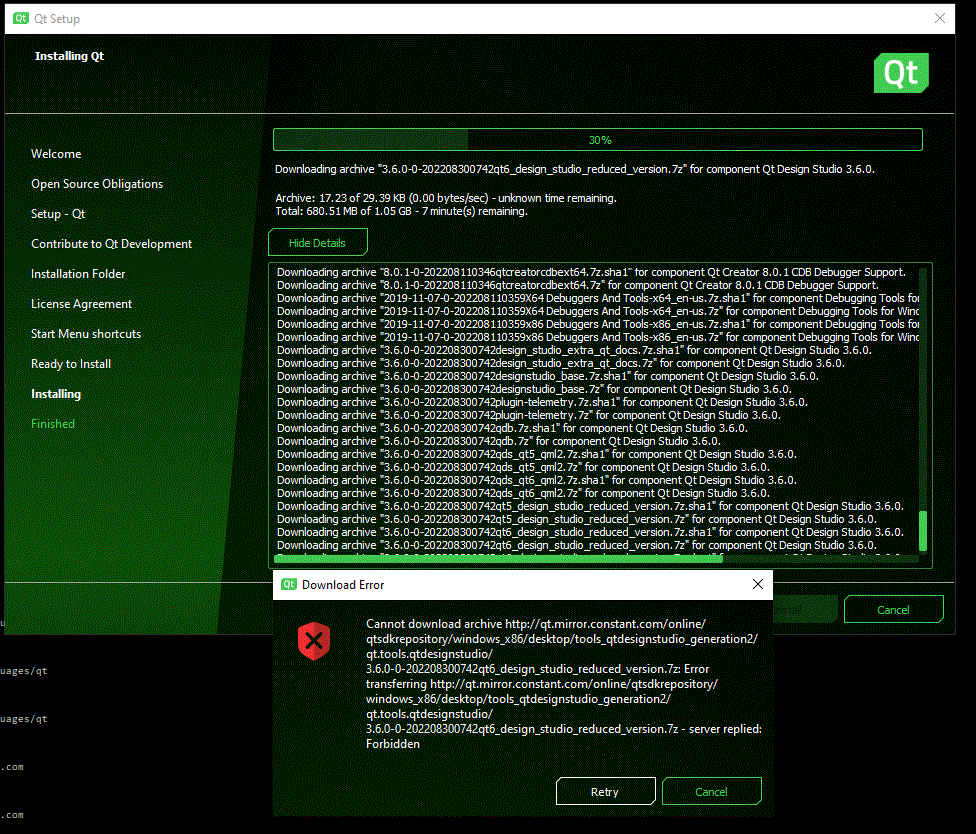Click the current 'Downloading archive' status line above the archive size
The height and width of the screenshot is (834, 976).
(575, 169)
